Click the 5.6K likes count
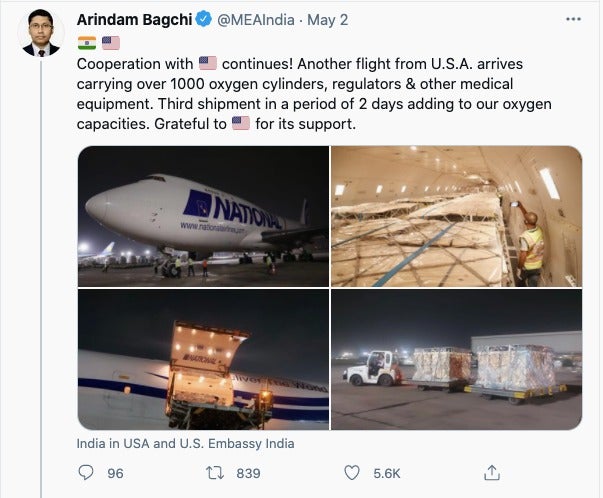This screenshot has height=498, width=603. (x=387, y=473)
